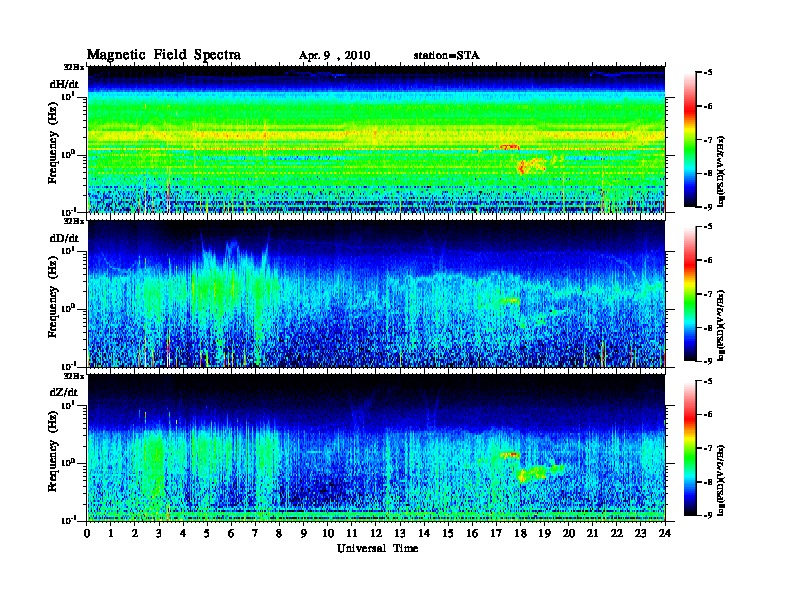Click hour tick label "24" on time axis
792x612 pixels.
point(665,534)
